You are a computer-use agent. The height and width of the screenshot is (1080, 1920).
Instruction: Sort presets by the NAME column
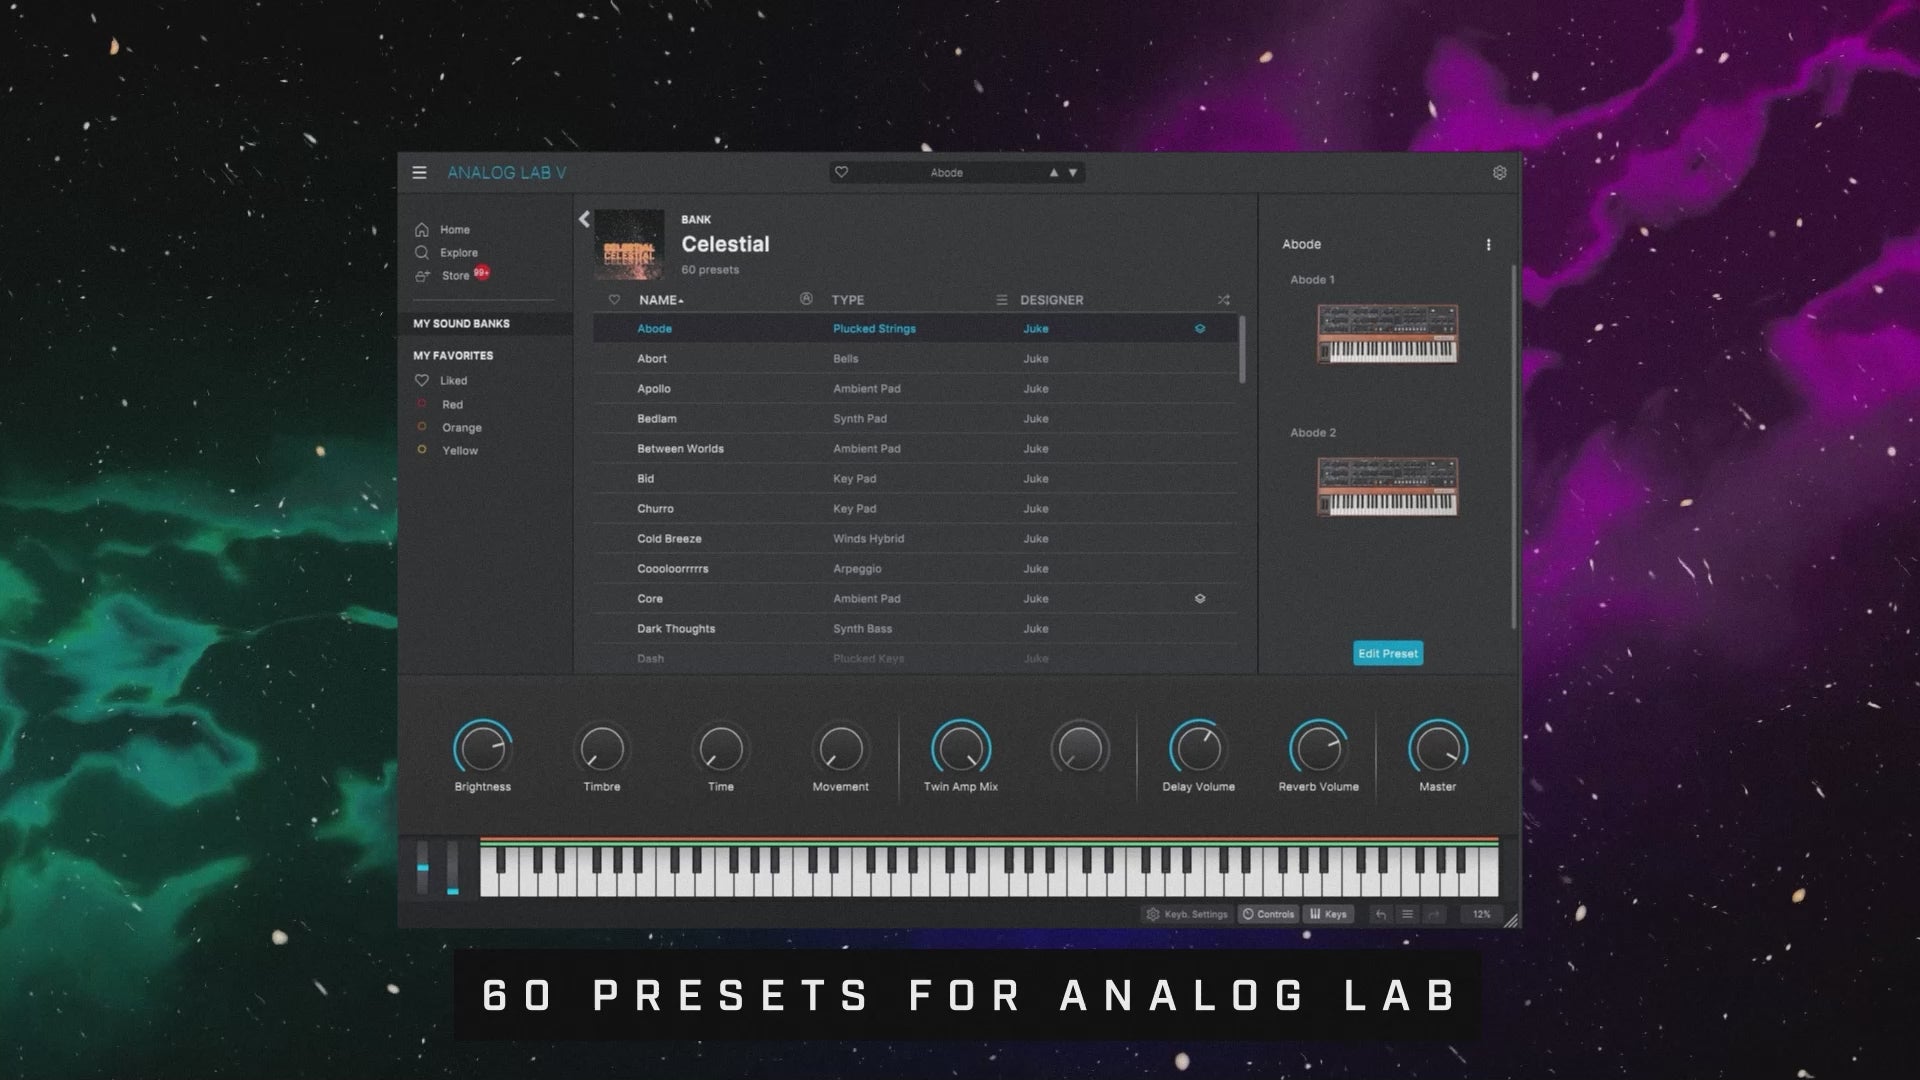coord(660,300)
